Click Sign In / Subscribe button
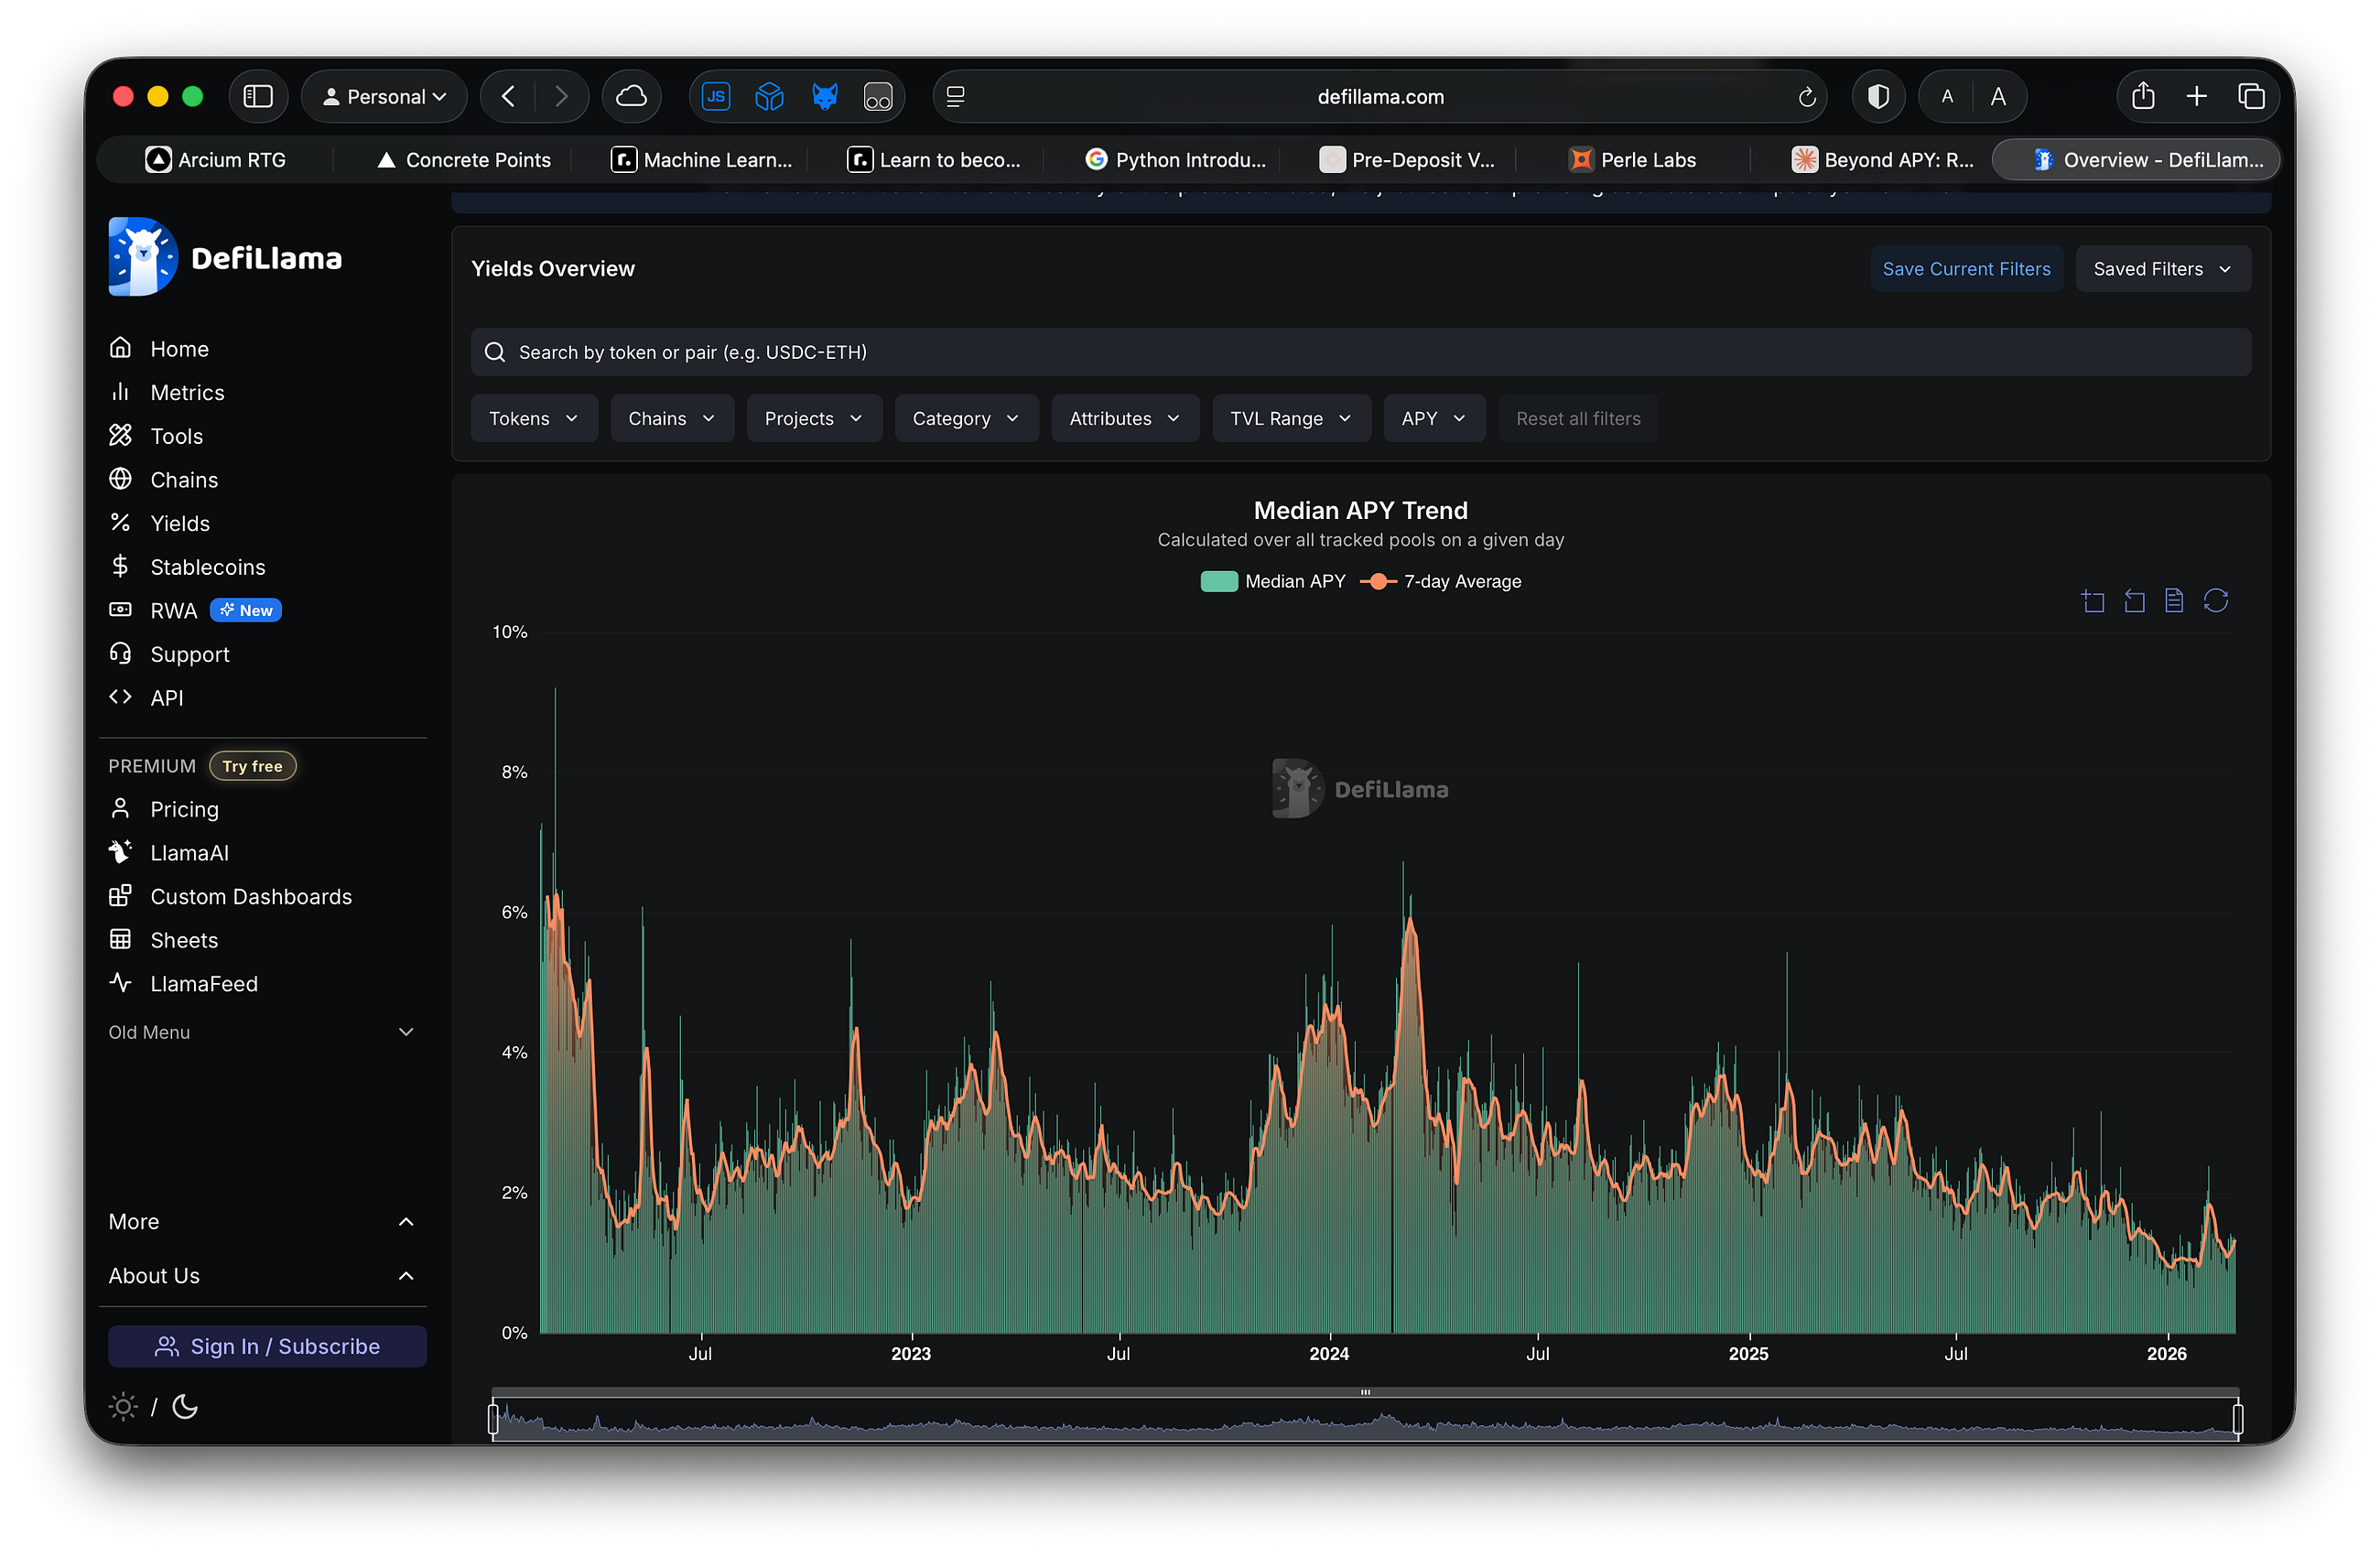 (x=267, y=1347)
